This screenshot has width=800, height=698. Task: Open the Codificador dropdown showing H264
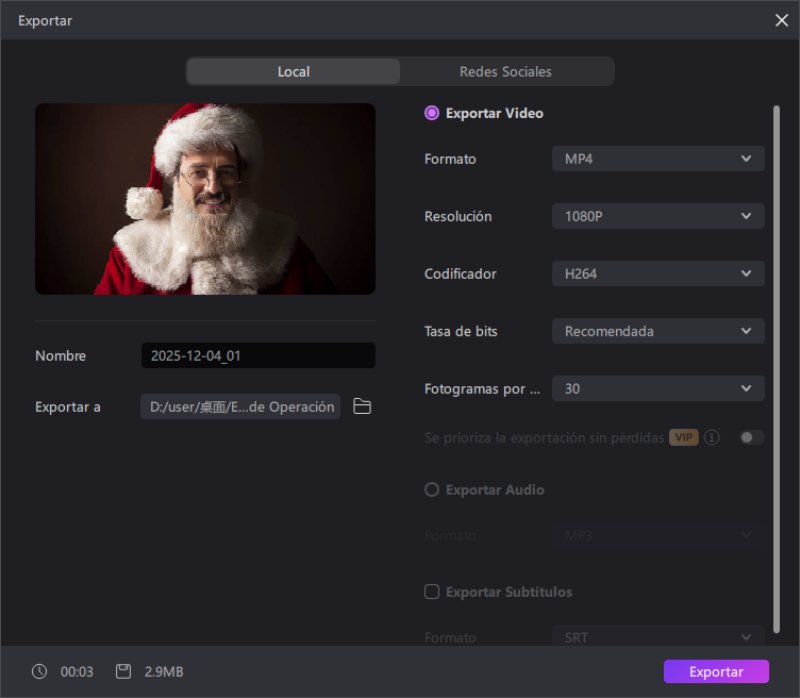pyautogui.click(x=658, y=273)
